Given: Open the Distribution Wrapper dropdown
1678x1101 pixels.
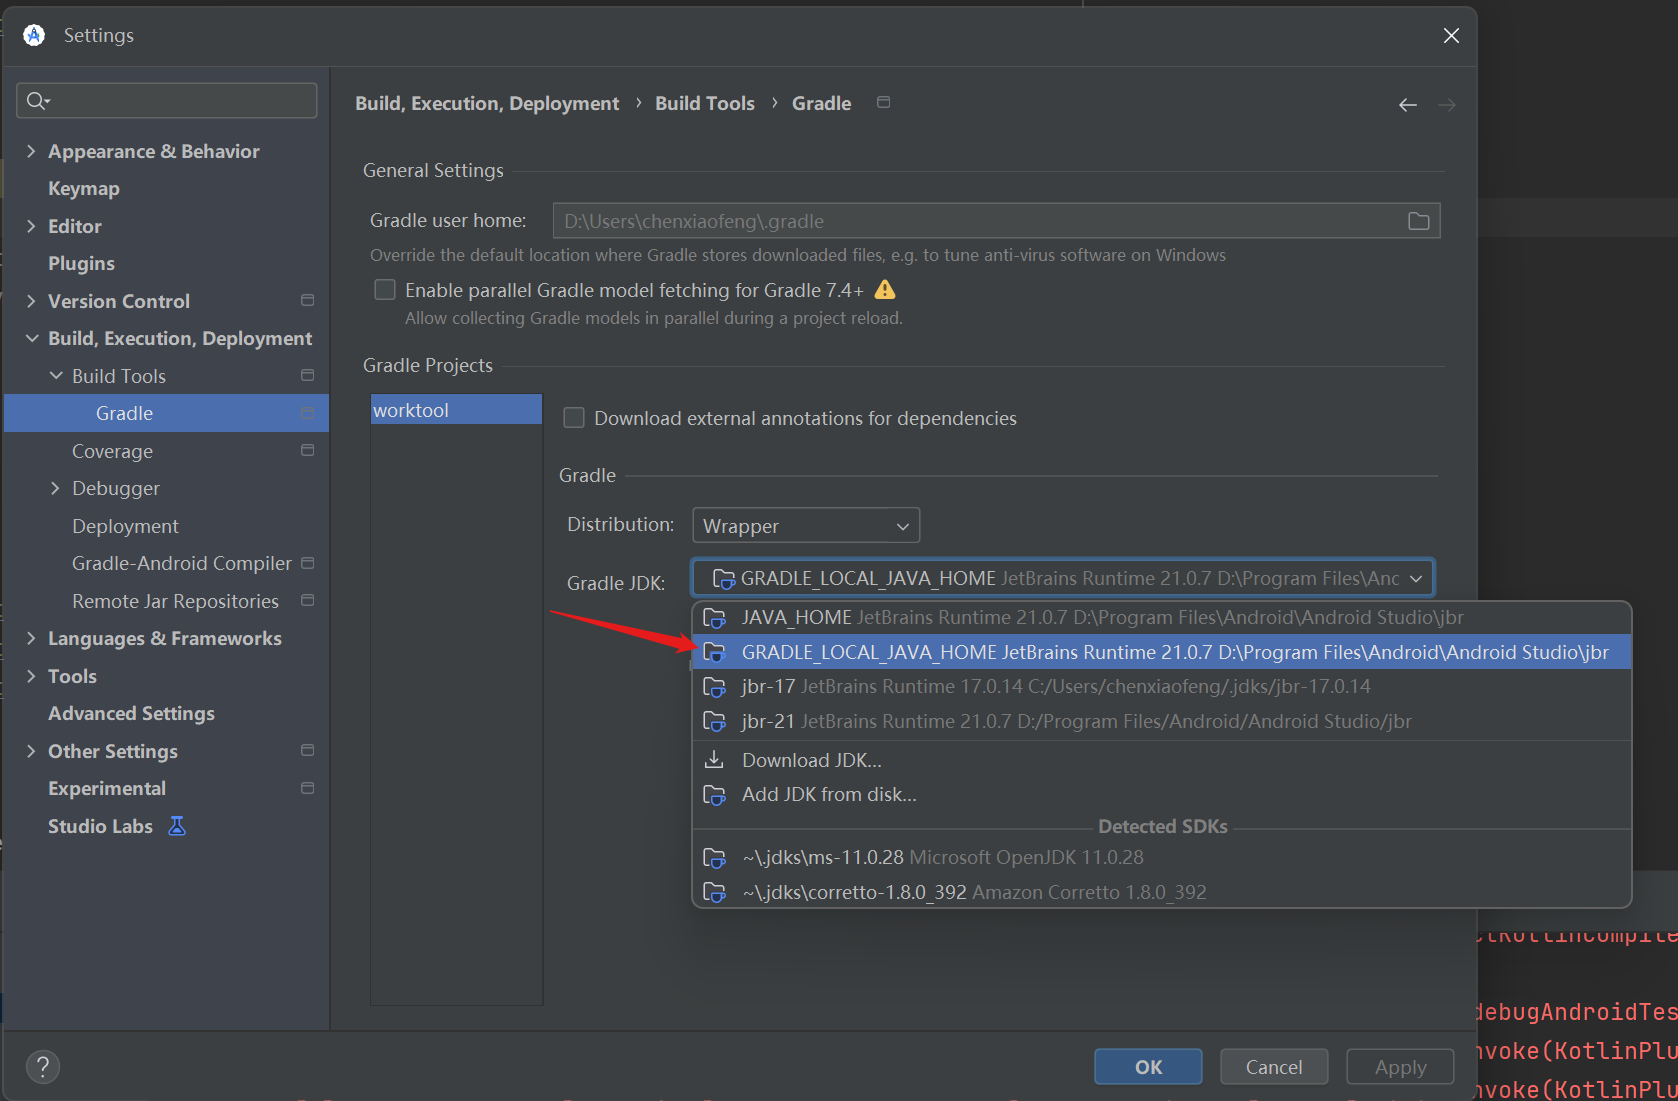Looking at the screenshot, I should click(x=806, y=526).
